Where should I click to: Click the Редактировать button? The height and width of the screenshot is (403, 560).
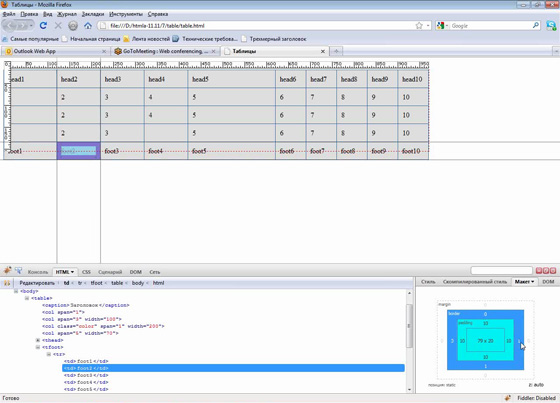coord(37,283)
